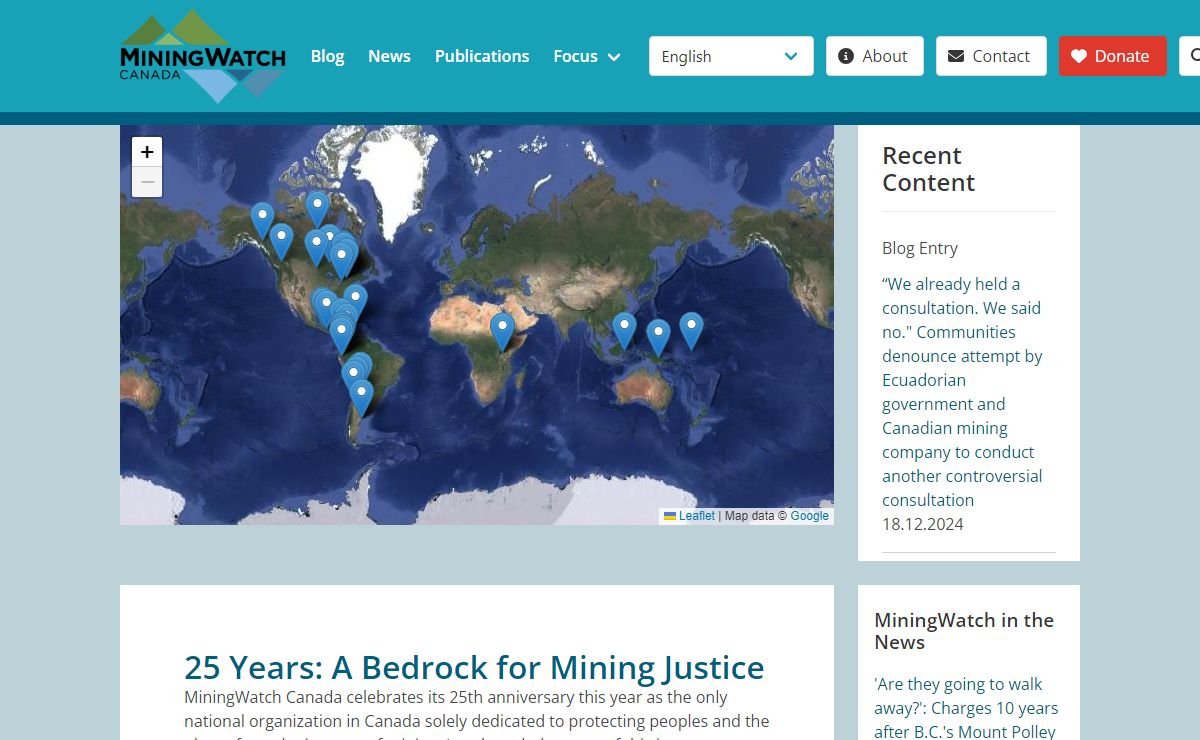
Task: Zoom in the map with plus
Action: 147,152
